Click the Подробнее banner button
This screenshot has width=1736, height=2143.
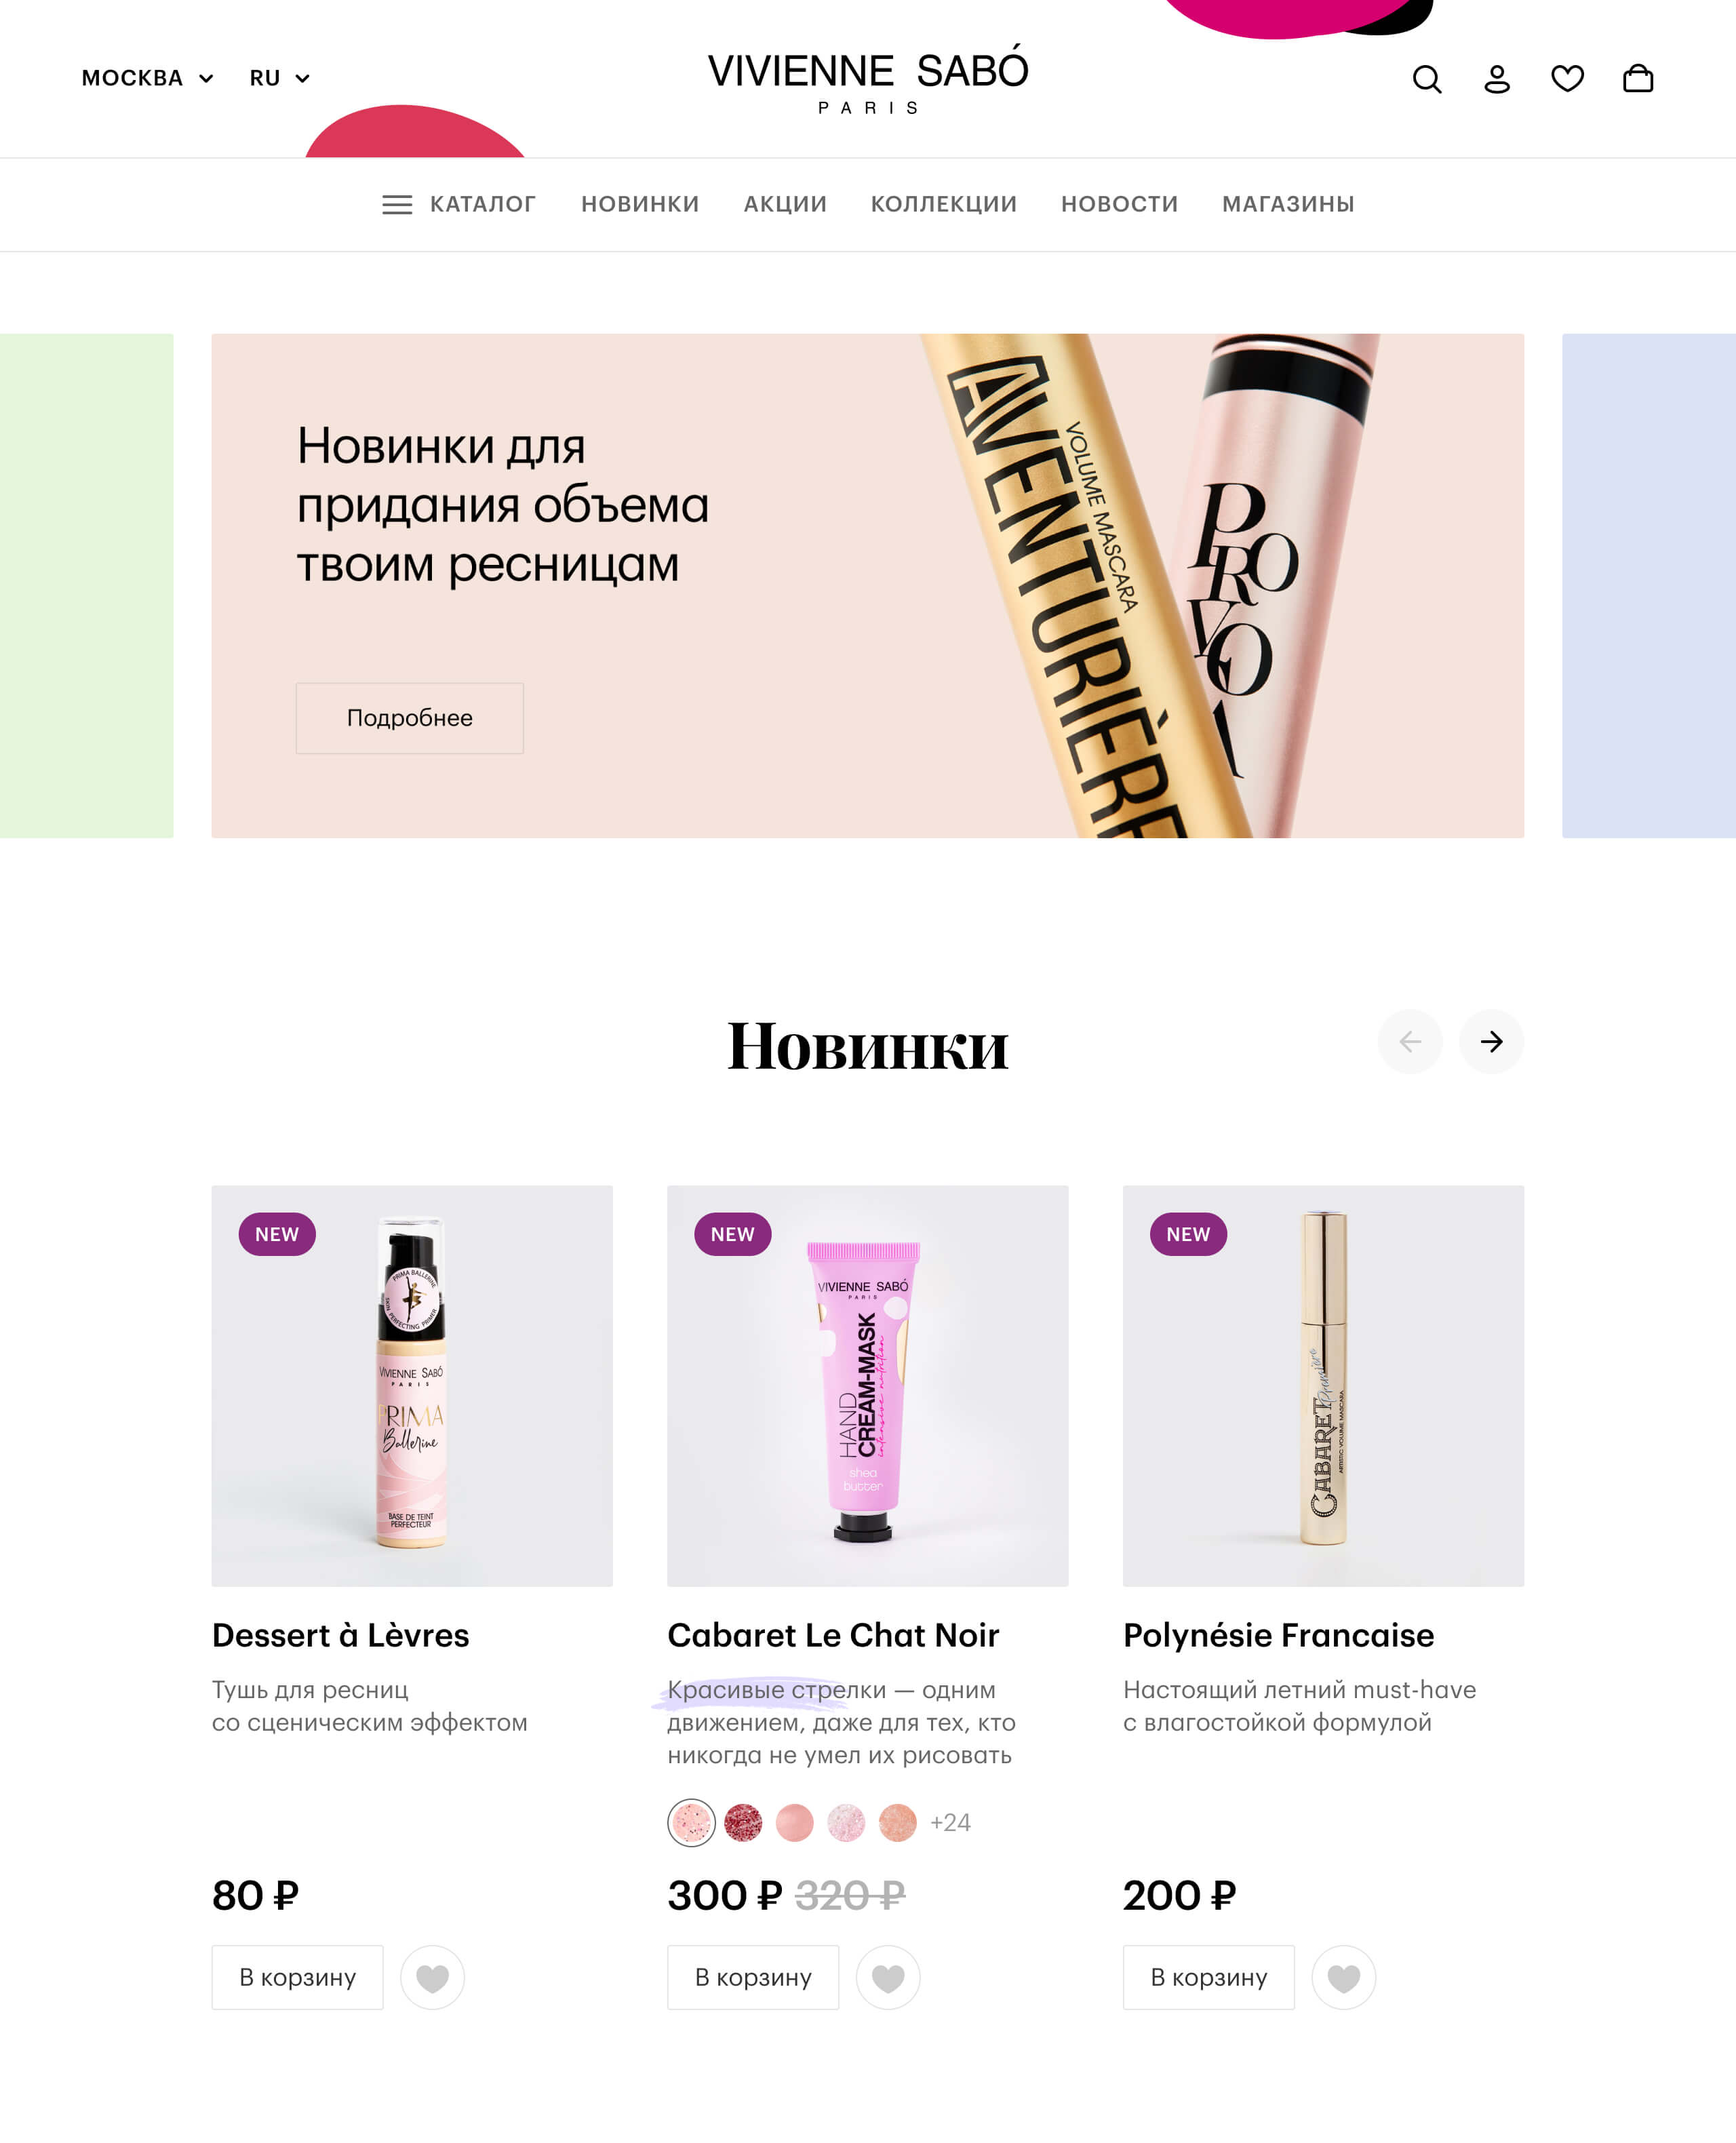pyautogui.click(x=410, y=718)
